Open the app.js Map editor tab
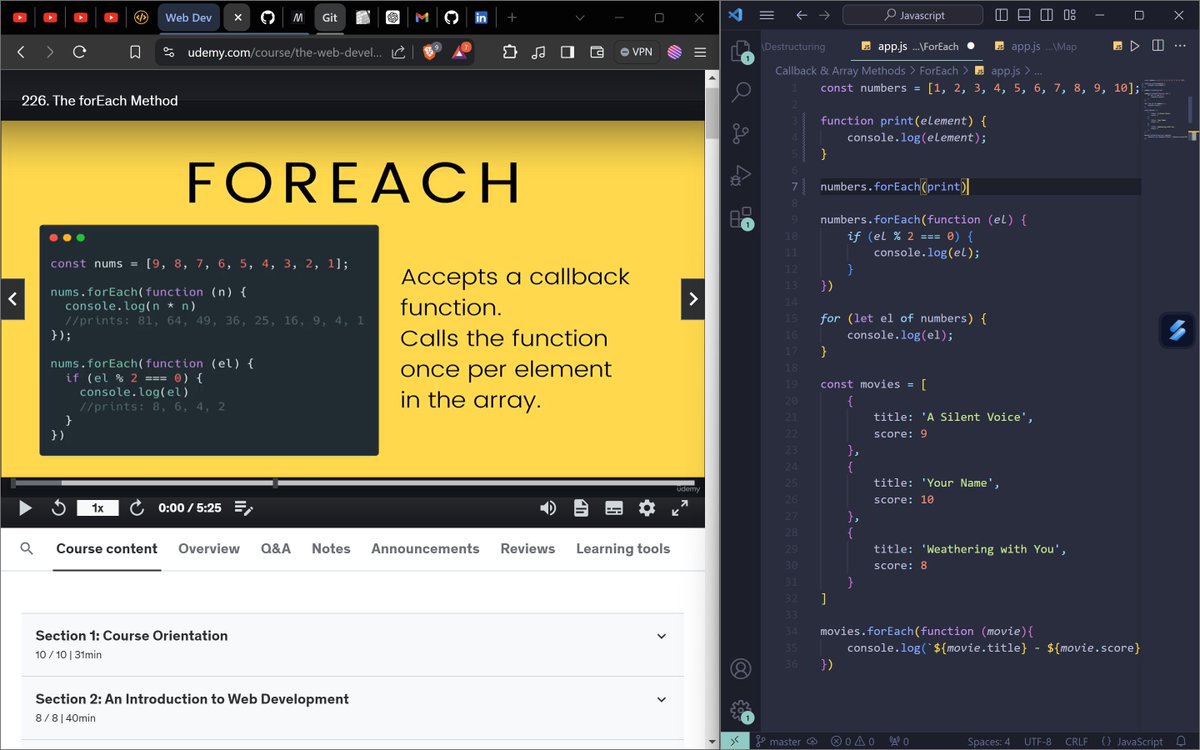 (1036, 46)
